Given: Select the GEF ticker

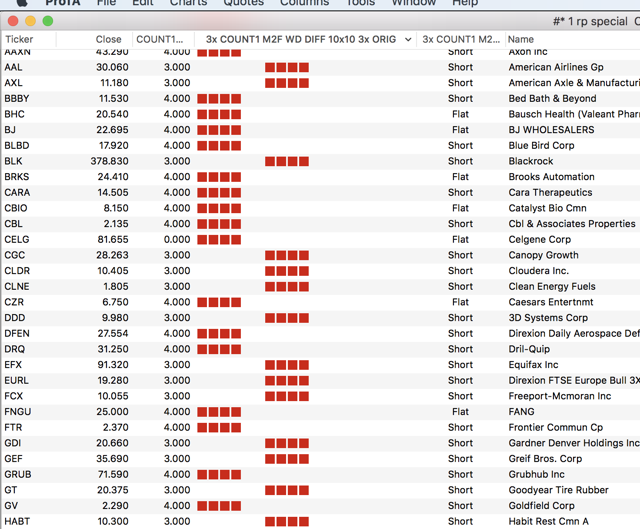Looking at the screenshot, I should coord(13,459).
